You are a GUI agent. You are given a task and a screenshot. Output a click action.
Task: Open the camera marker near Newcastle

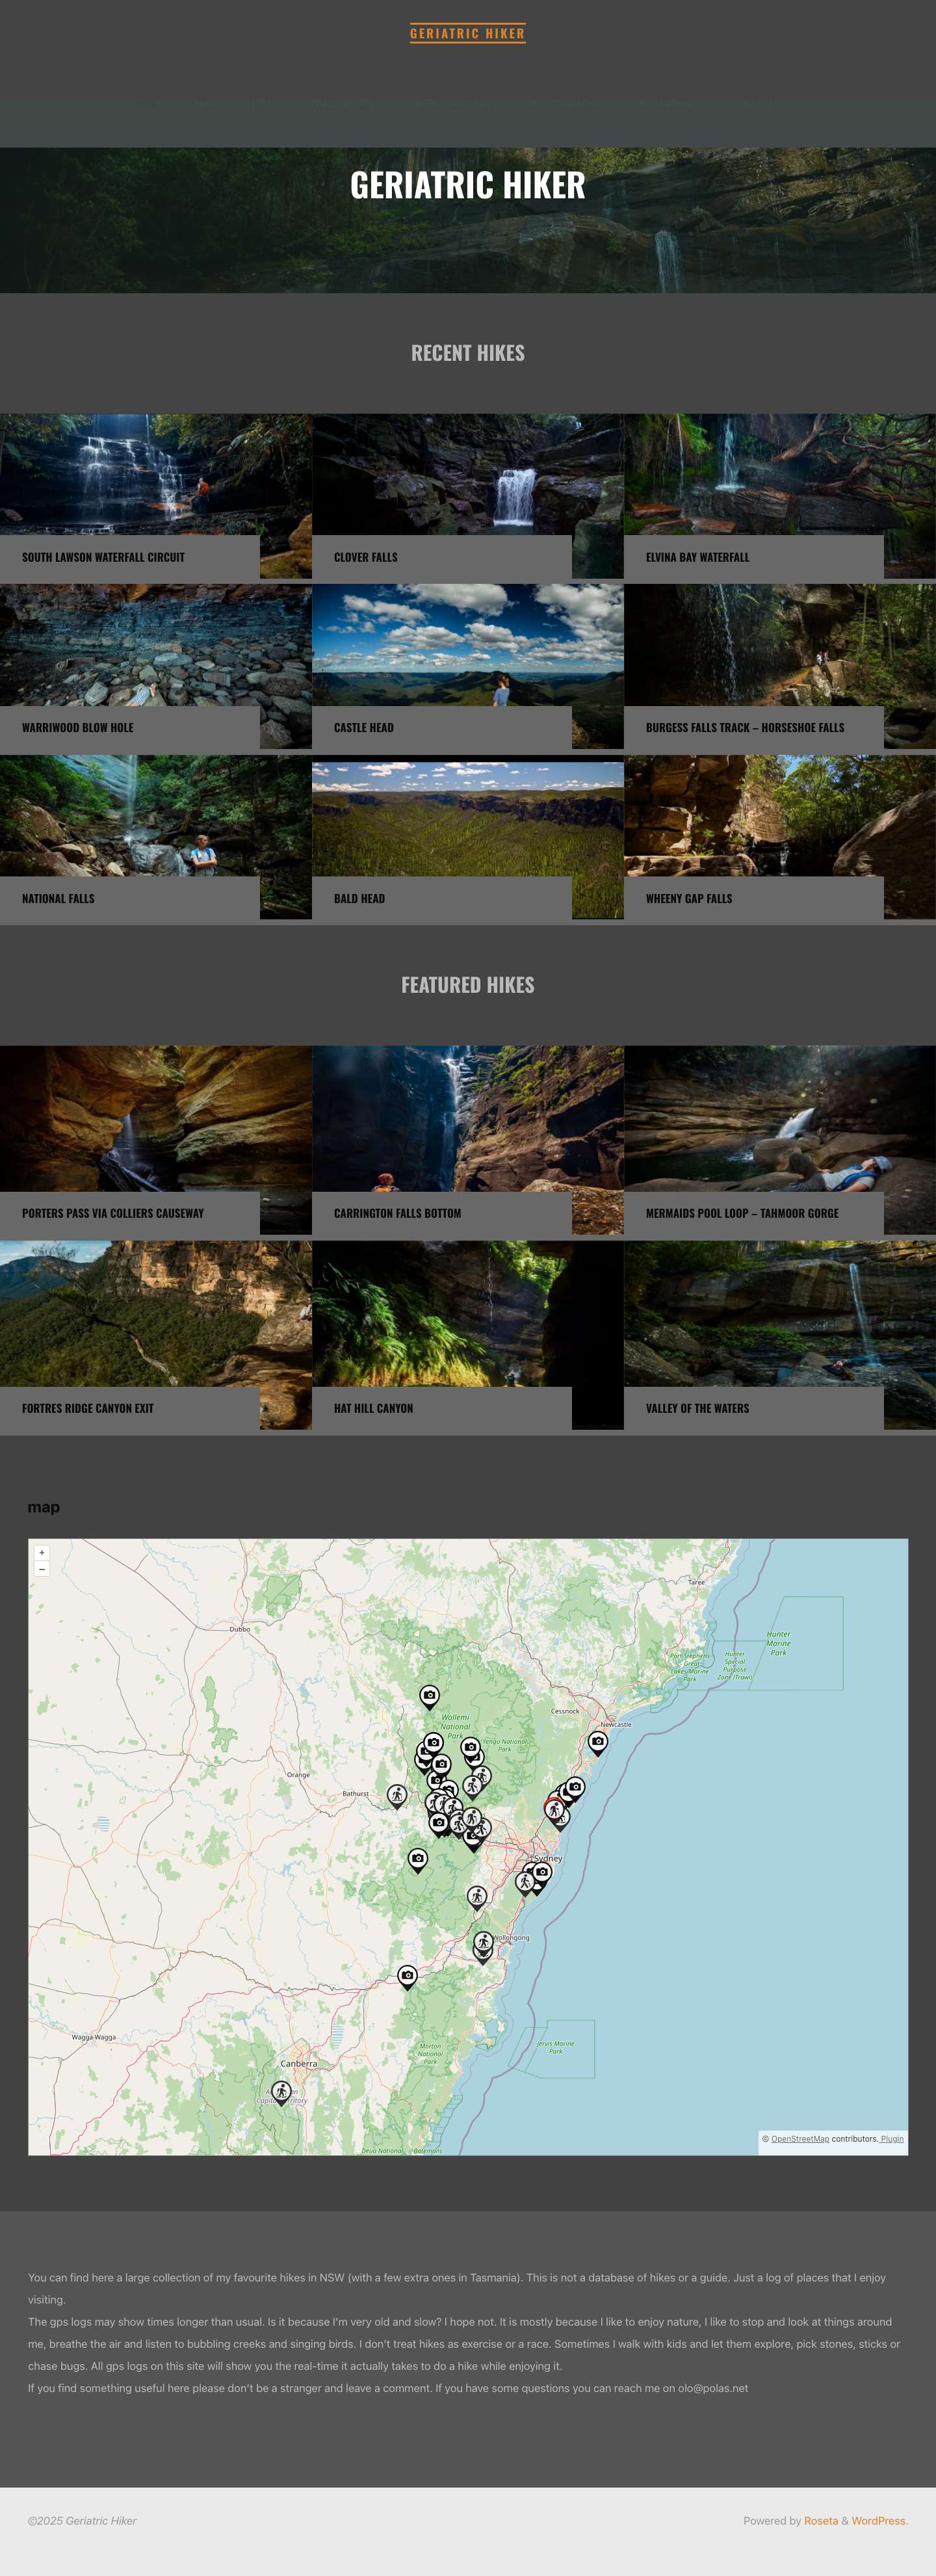click(598, 1743)
